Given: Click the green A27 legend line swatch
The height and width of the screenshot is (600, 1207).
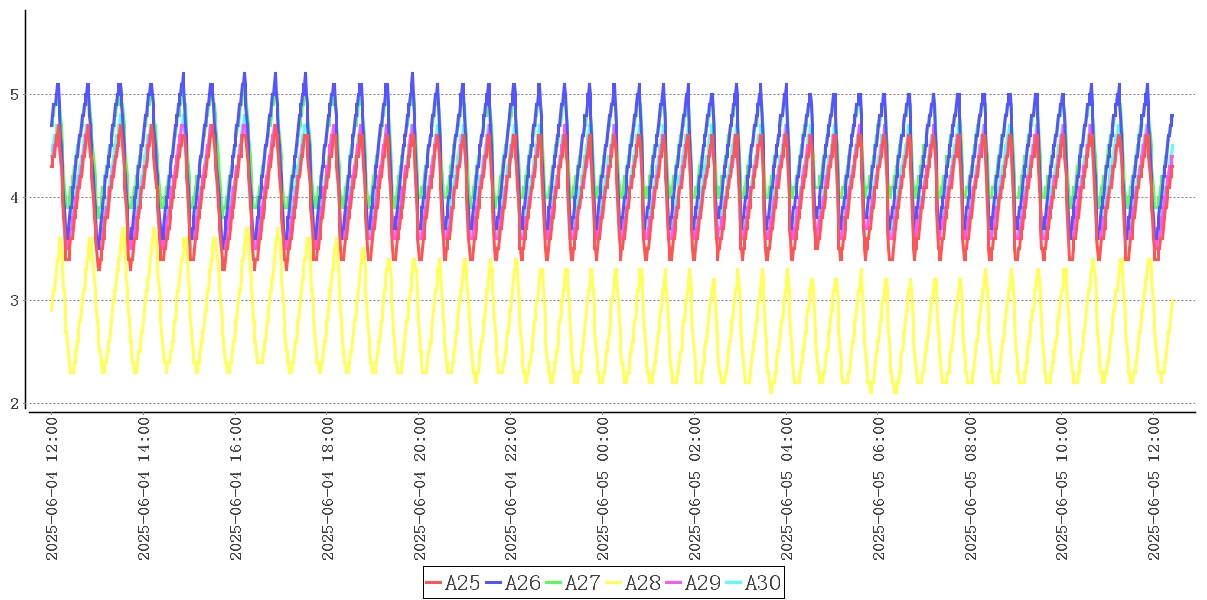Looking at the screenshot, I should pos(554,583).
